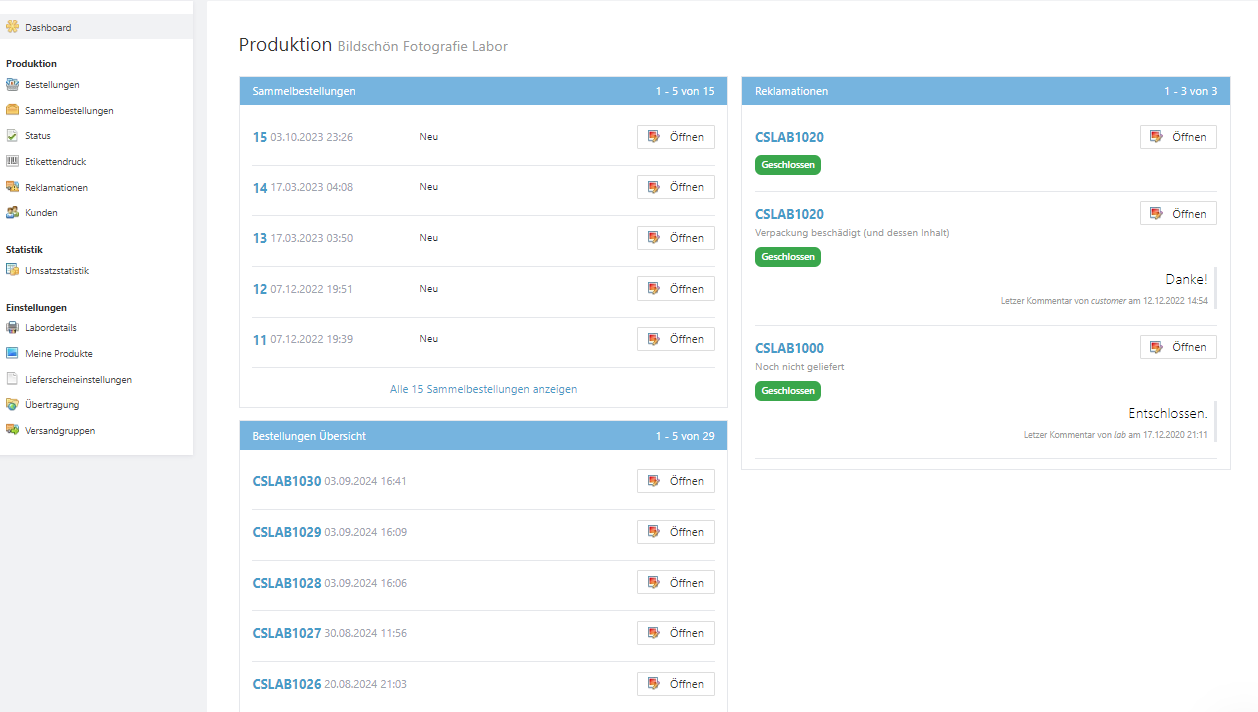Click the Meine Produkte picture icon
1258x712 pixels.
[12, 353]
